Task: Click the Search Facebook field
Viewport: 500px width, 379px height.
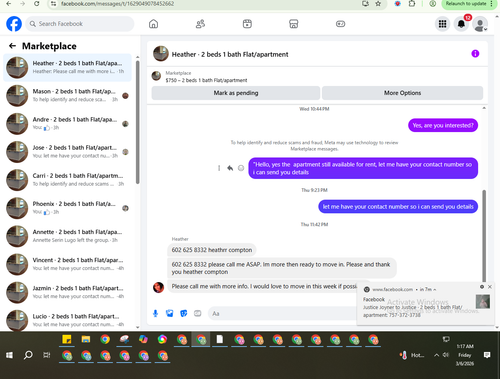Action: tap(80, 24)
